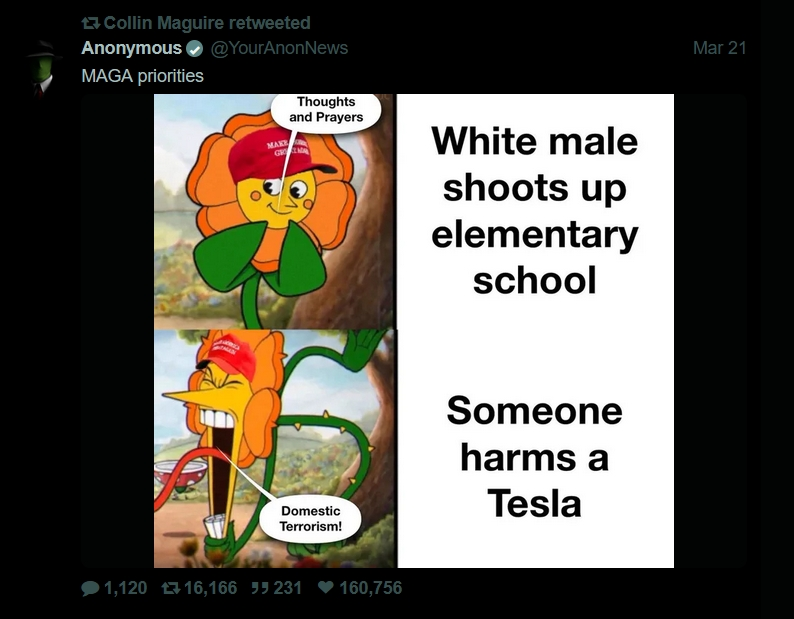794x619 pixels.
Task: Click the retweet icon beside Collin Maguire
Action: [x=91, y=23]
